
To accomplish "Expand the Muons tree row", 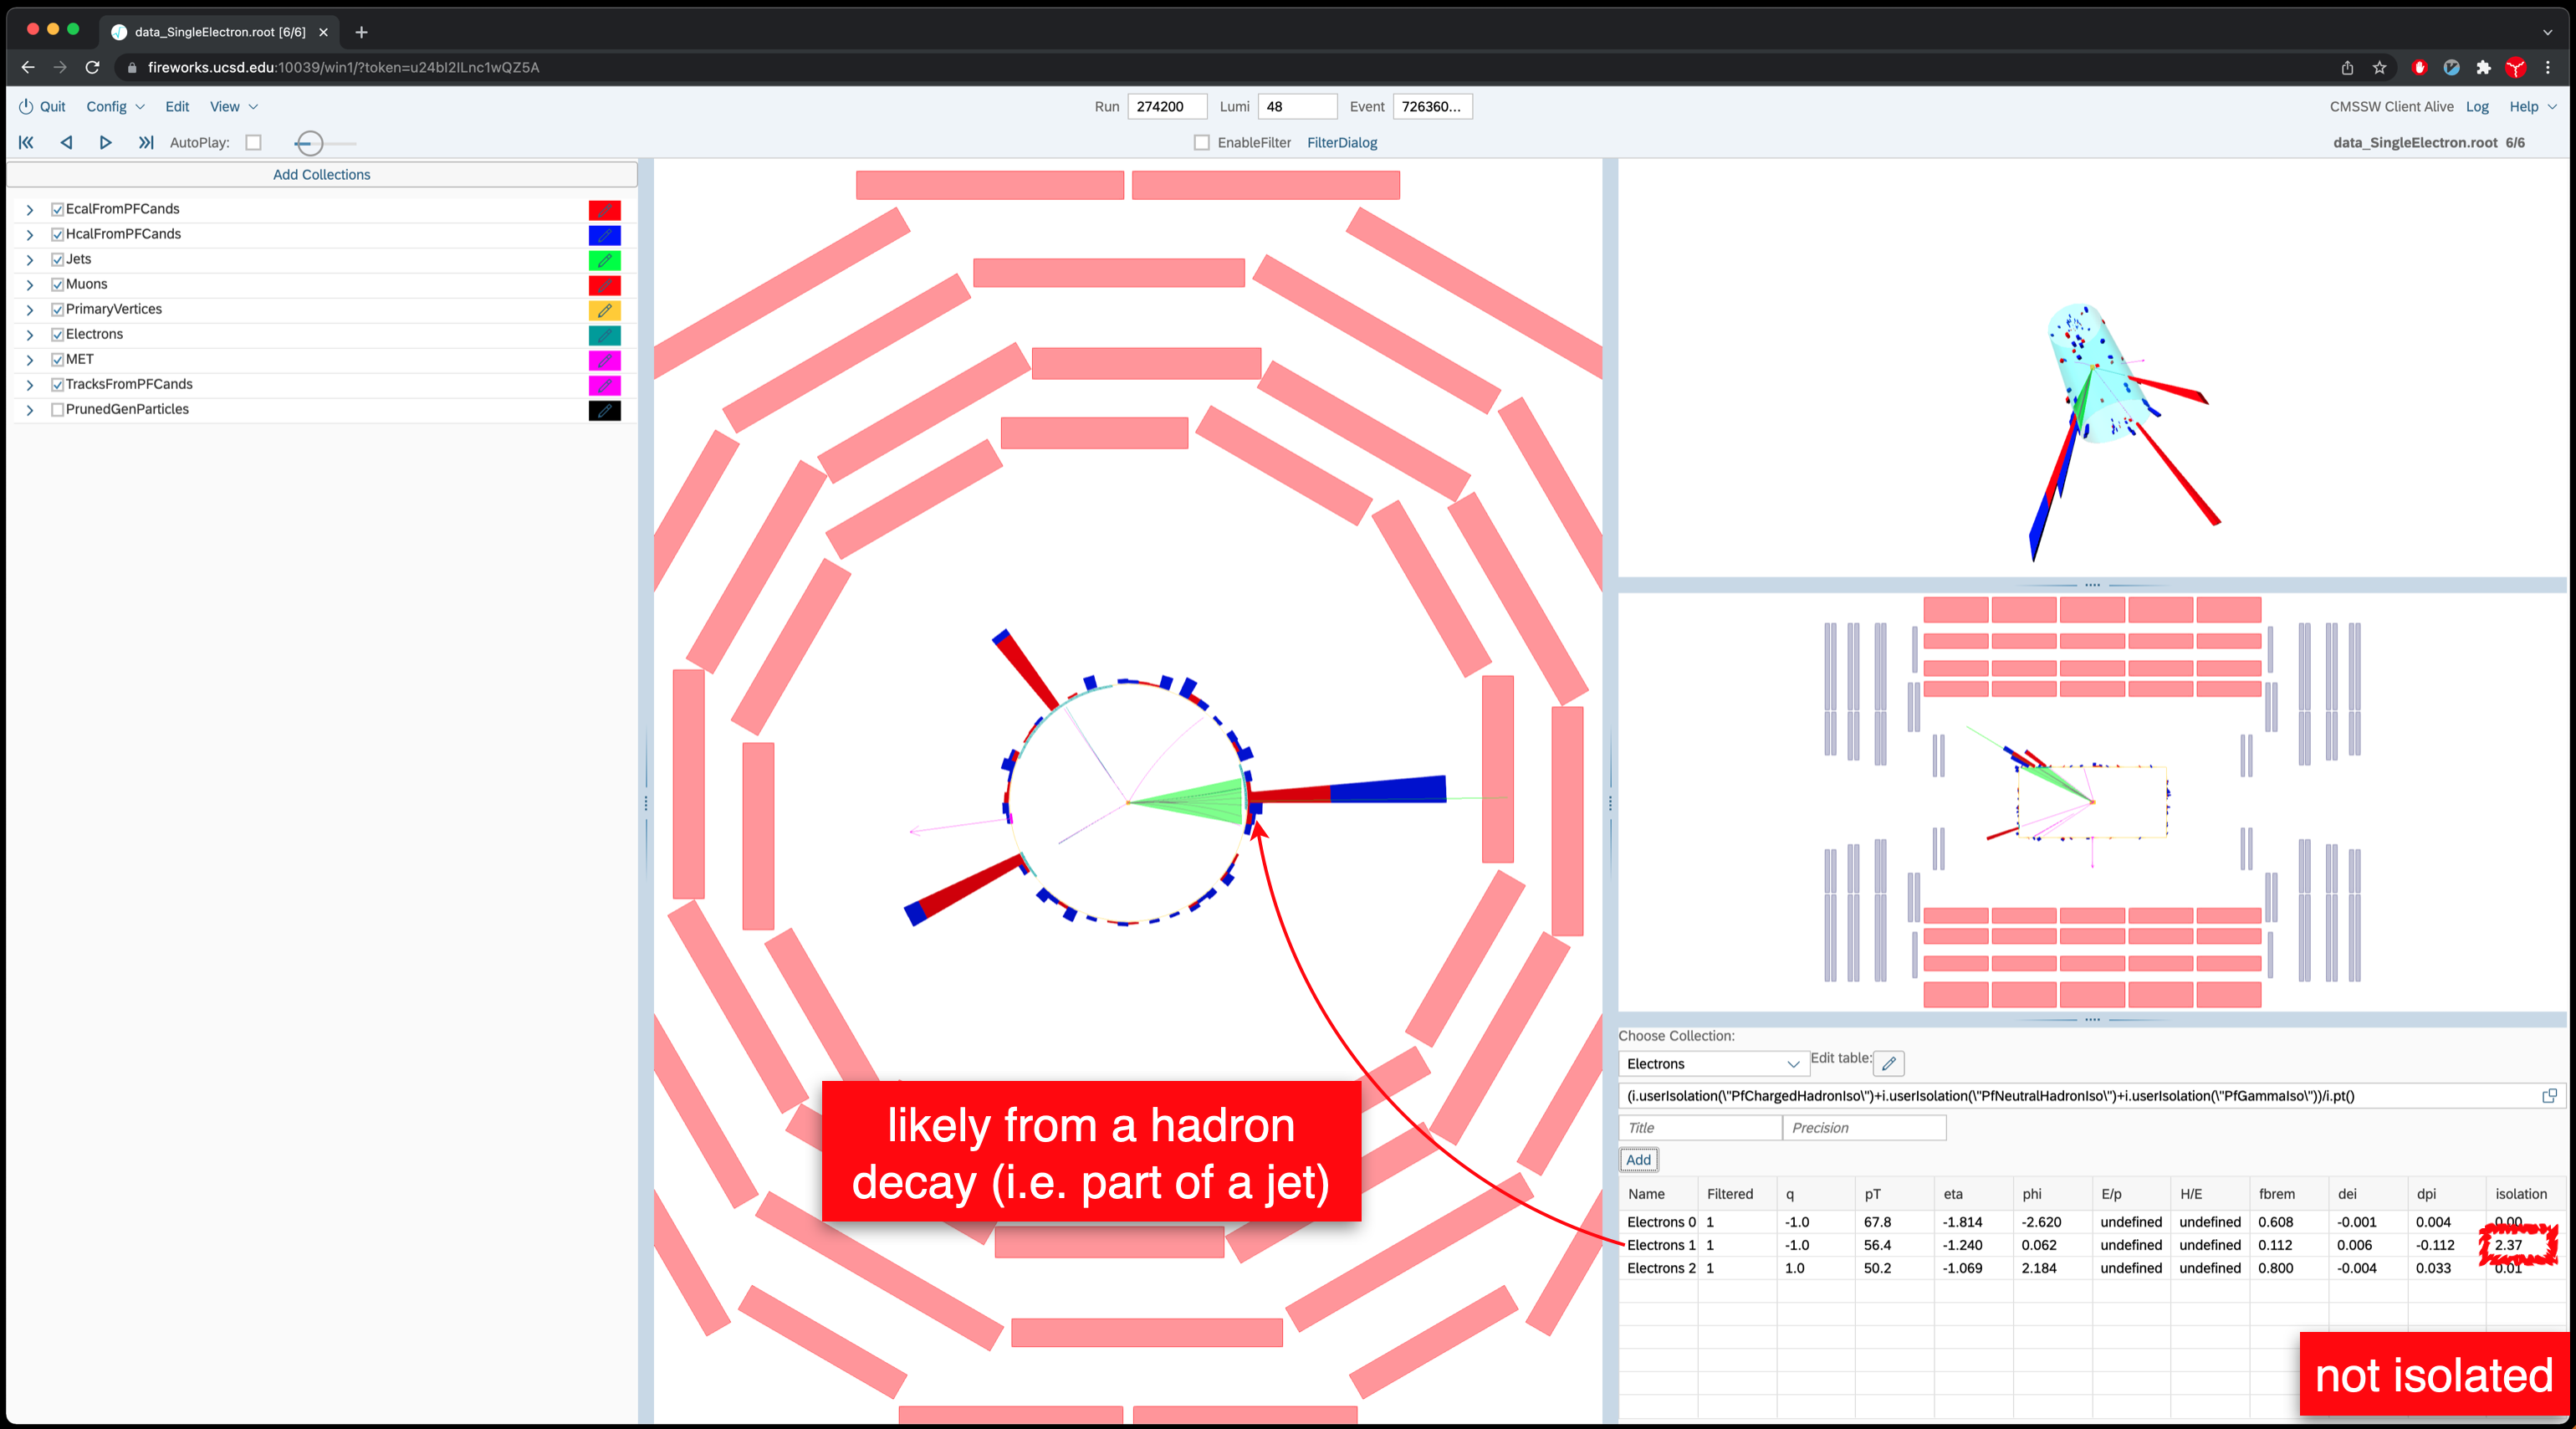I will click(x=30, y=284).
